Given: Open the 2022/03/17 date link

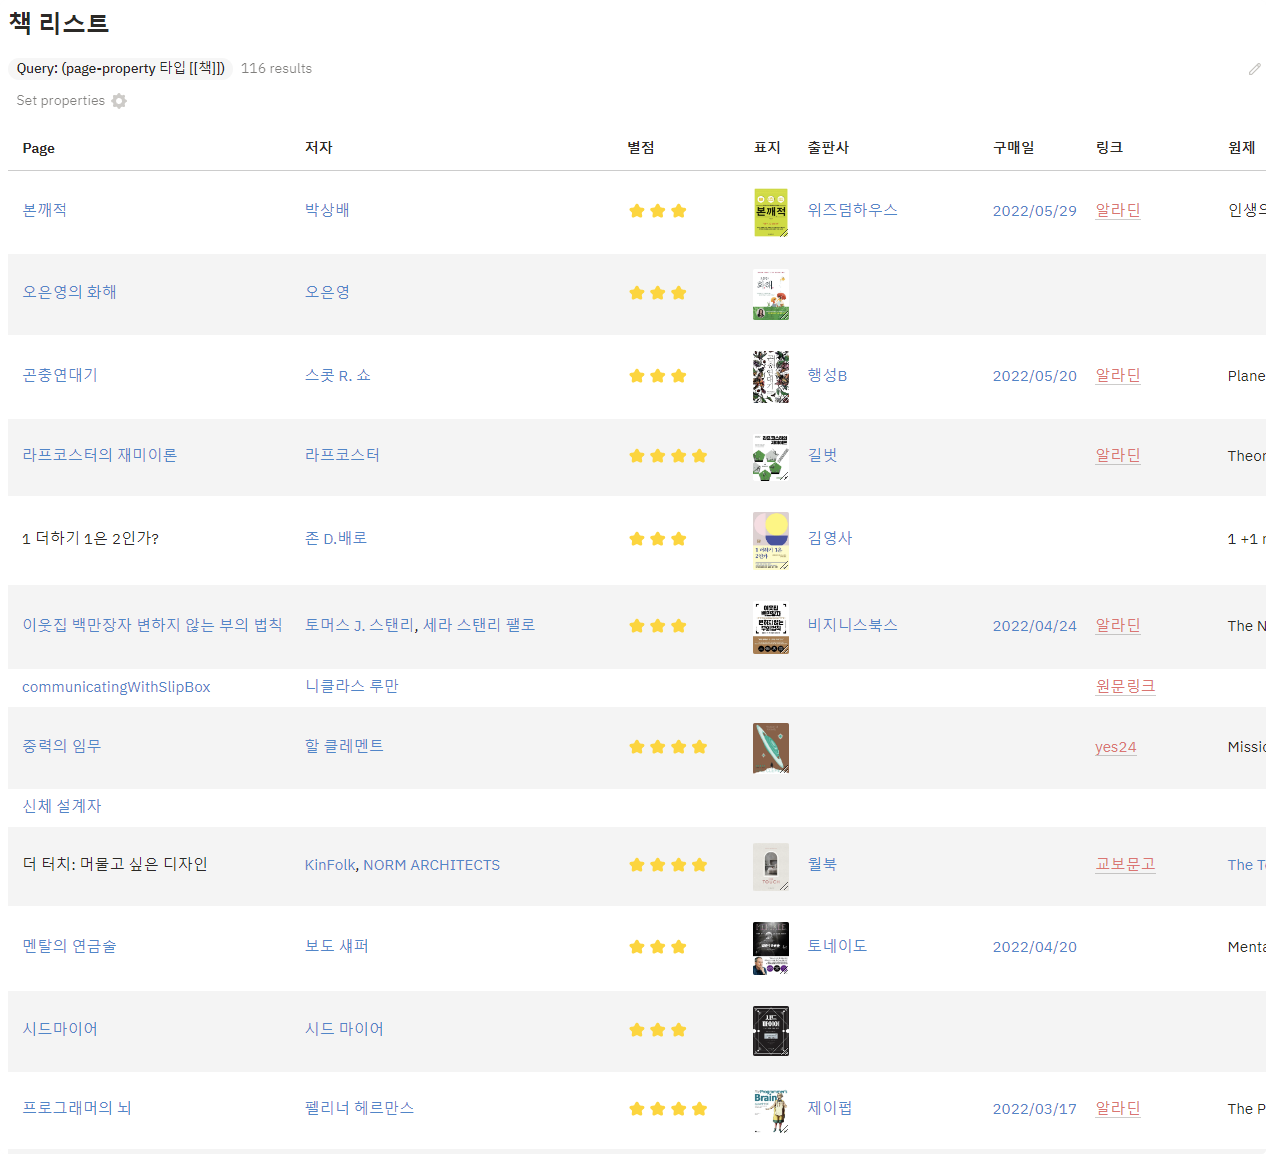Looking at the screenshot, I should pos(1035,1109).
